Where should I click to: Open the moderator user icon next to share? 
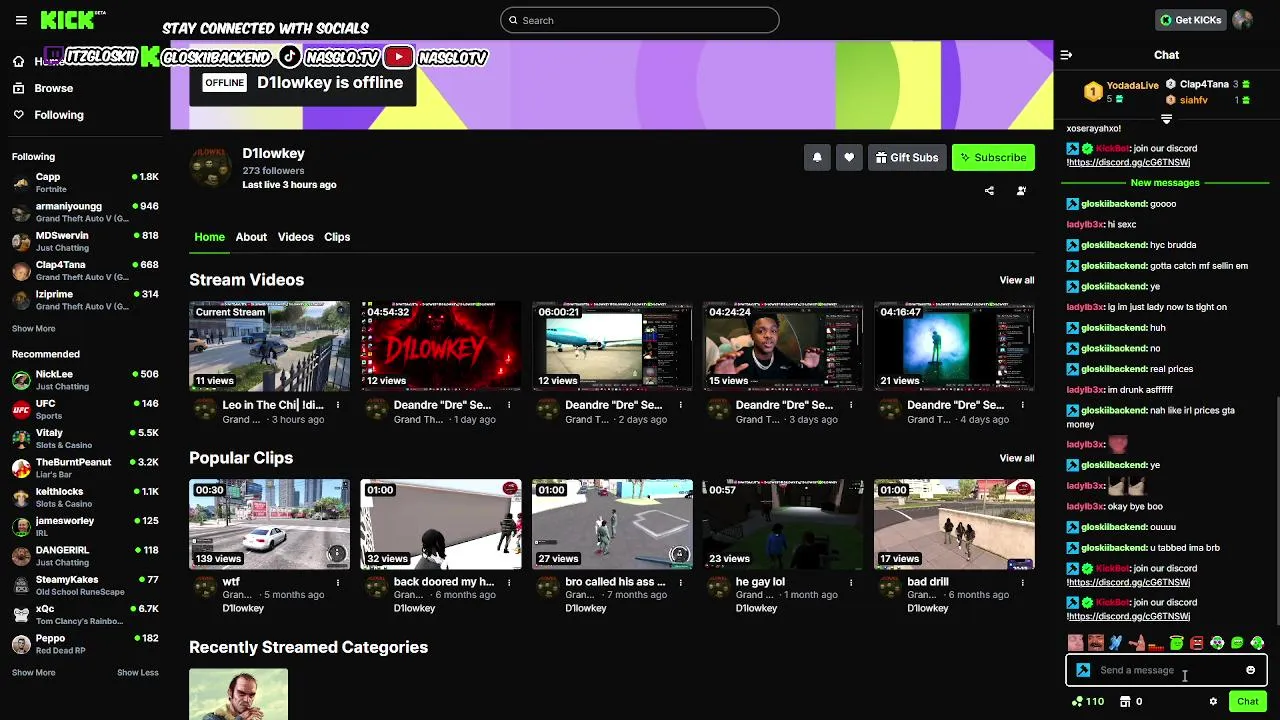pos(1021,190)
